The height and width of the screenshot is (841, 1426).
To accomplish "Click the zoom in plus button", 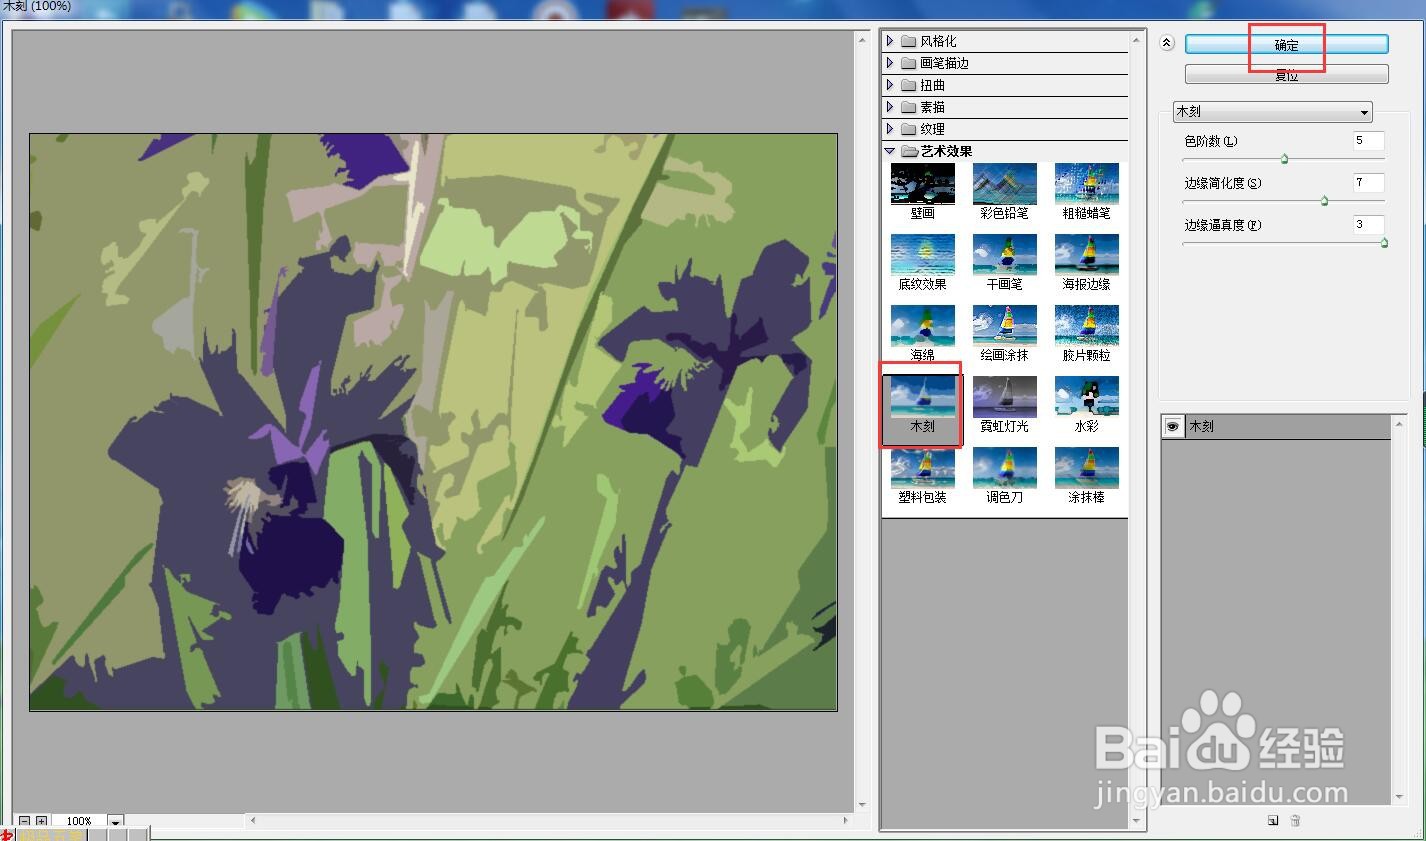I will coord(41,821).
